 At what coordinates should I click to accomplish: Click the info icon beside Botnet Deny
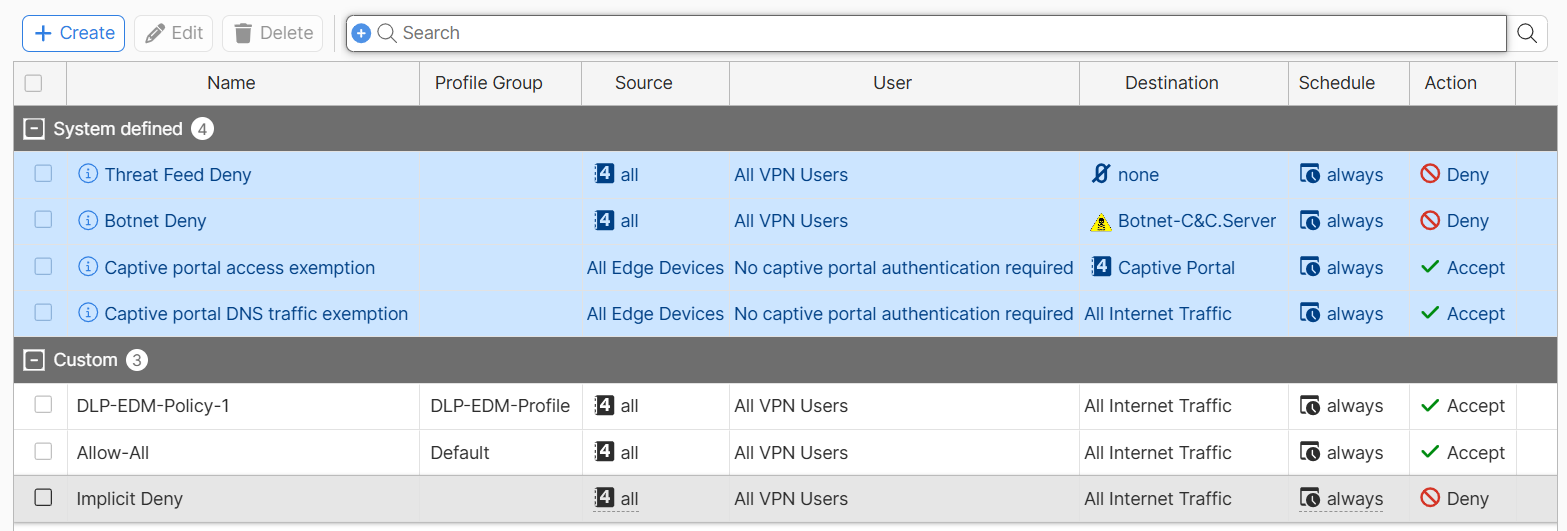click(x=88, y=221)
